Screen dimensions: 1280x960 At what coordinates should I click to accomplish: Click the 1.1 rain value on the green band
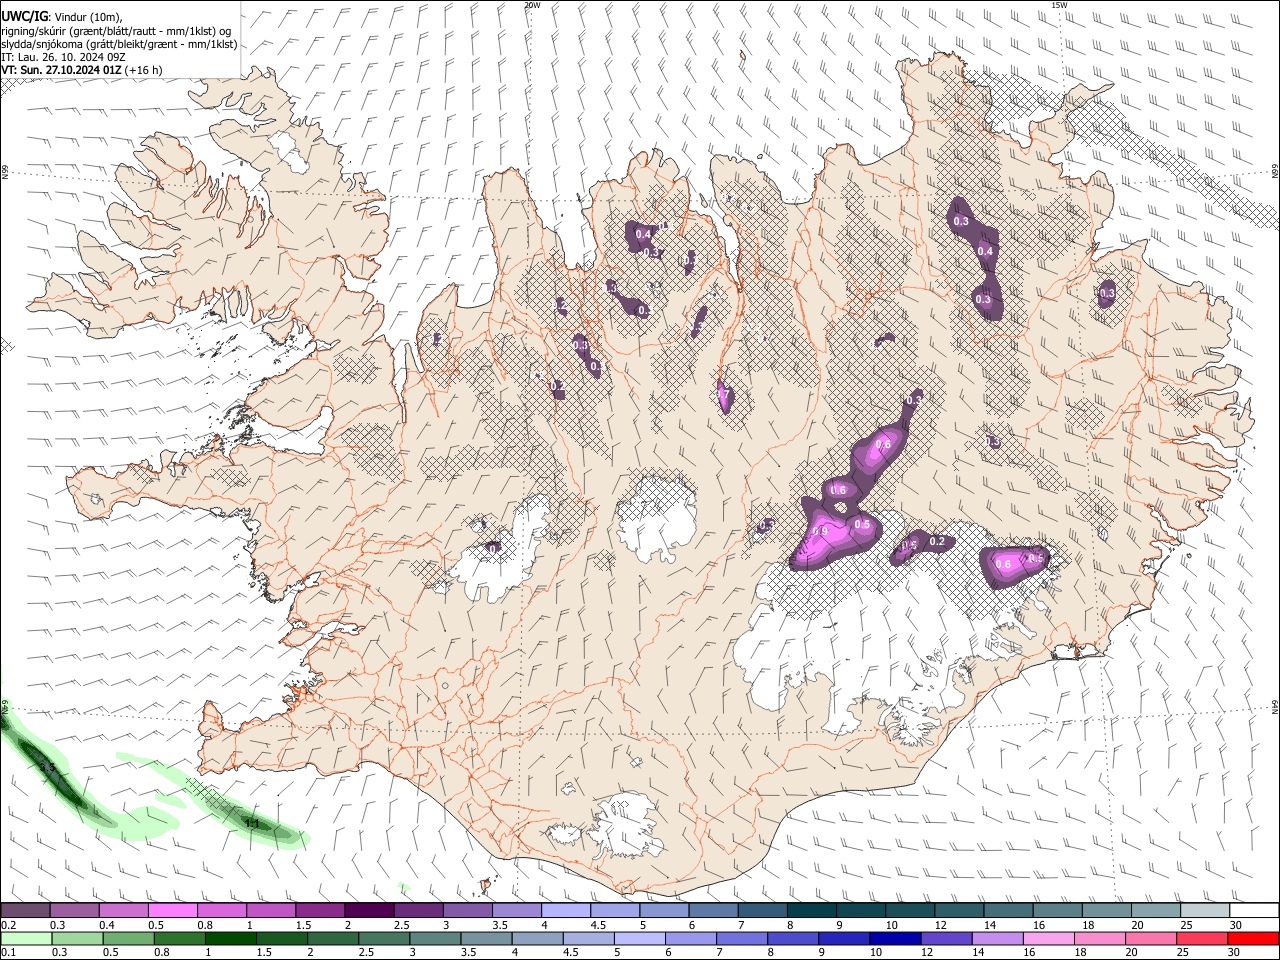[x=253, y=824]
